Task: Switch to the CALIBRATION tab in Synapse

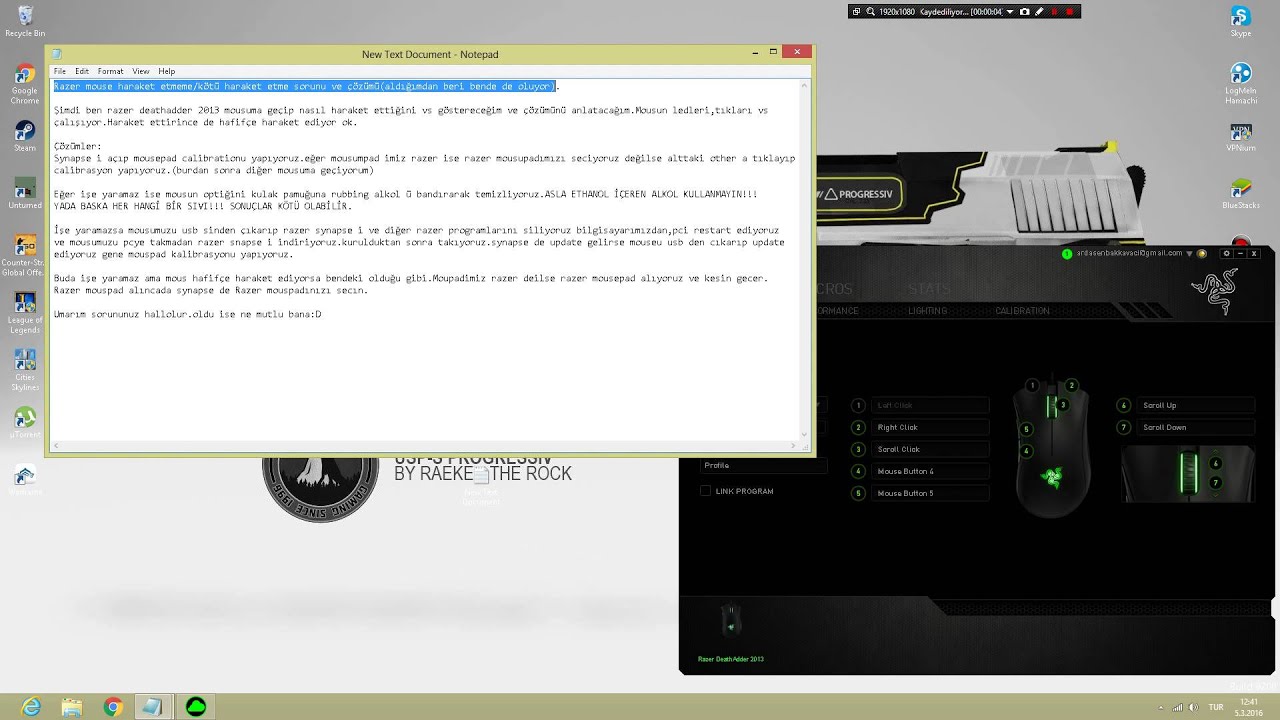Action: 1022,311
